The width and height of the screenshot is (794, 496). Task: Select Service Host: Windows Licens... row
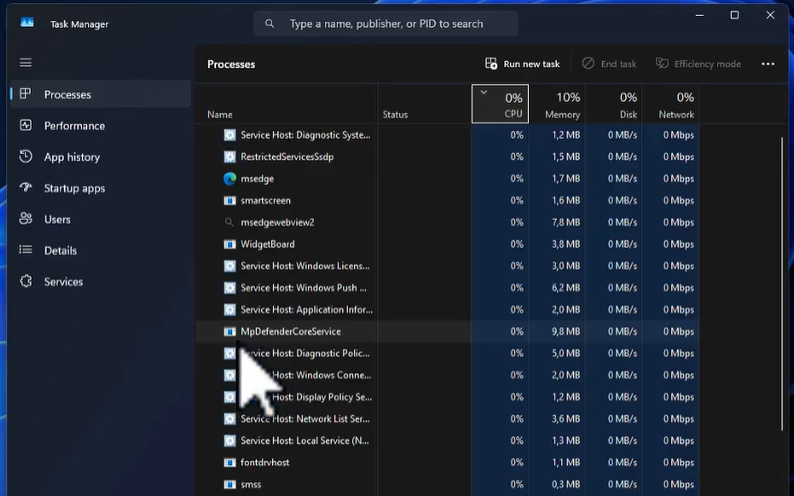[x=447, y=266]
